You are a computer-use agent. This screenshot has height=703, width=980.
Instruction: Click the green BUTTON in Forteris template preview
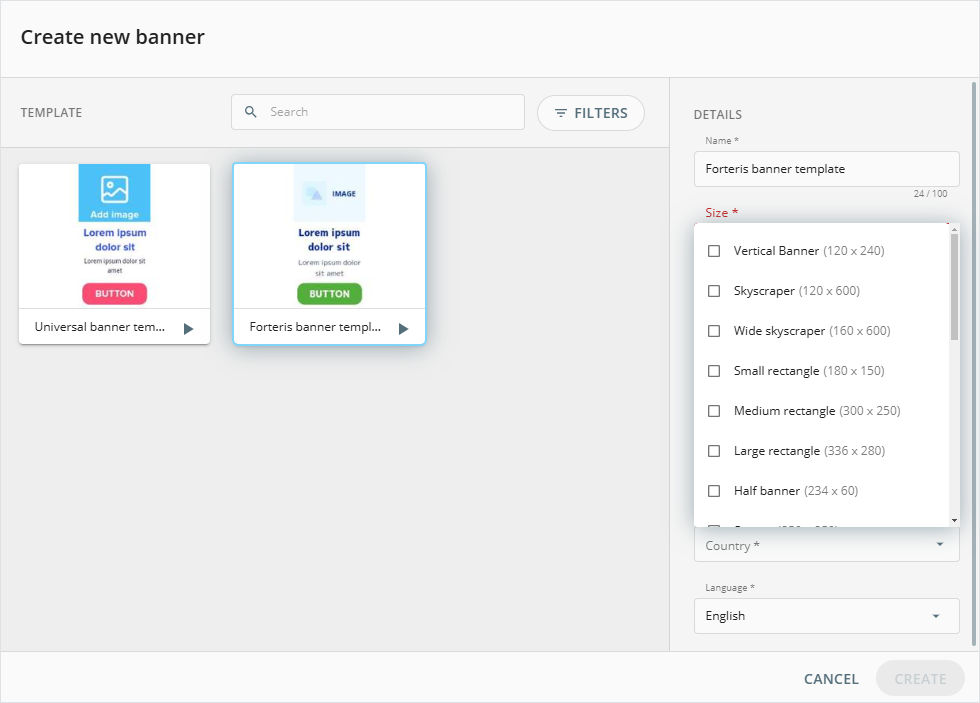(x=329, y=294)
